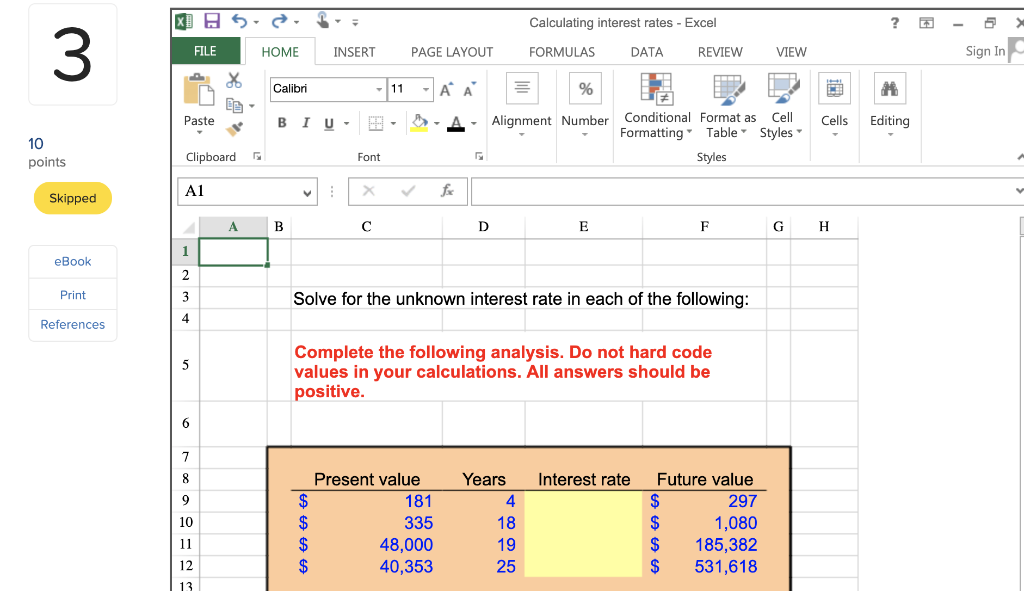Screen dimensions: 1024x591
Task: Toggle Underline formatting
Action: (328, 123)
